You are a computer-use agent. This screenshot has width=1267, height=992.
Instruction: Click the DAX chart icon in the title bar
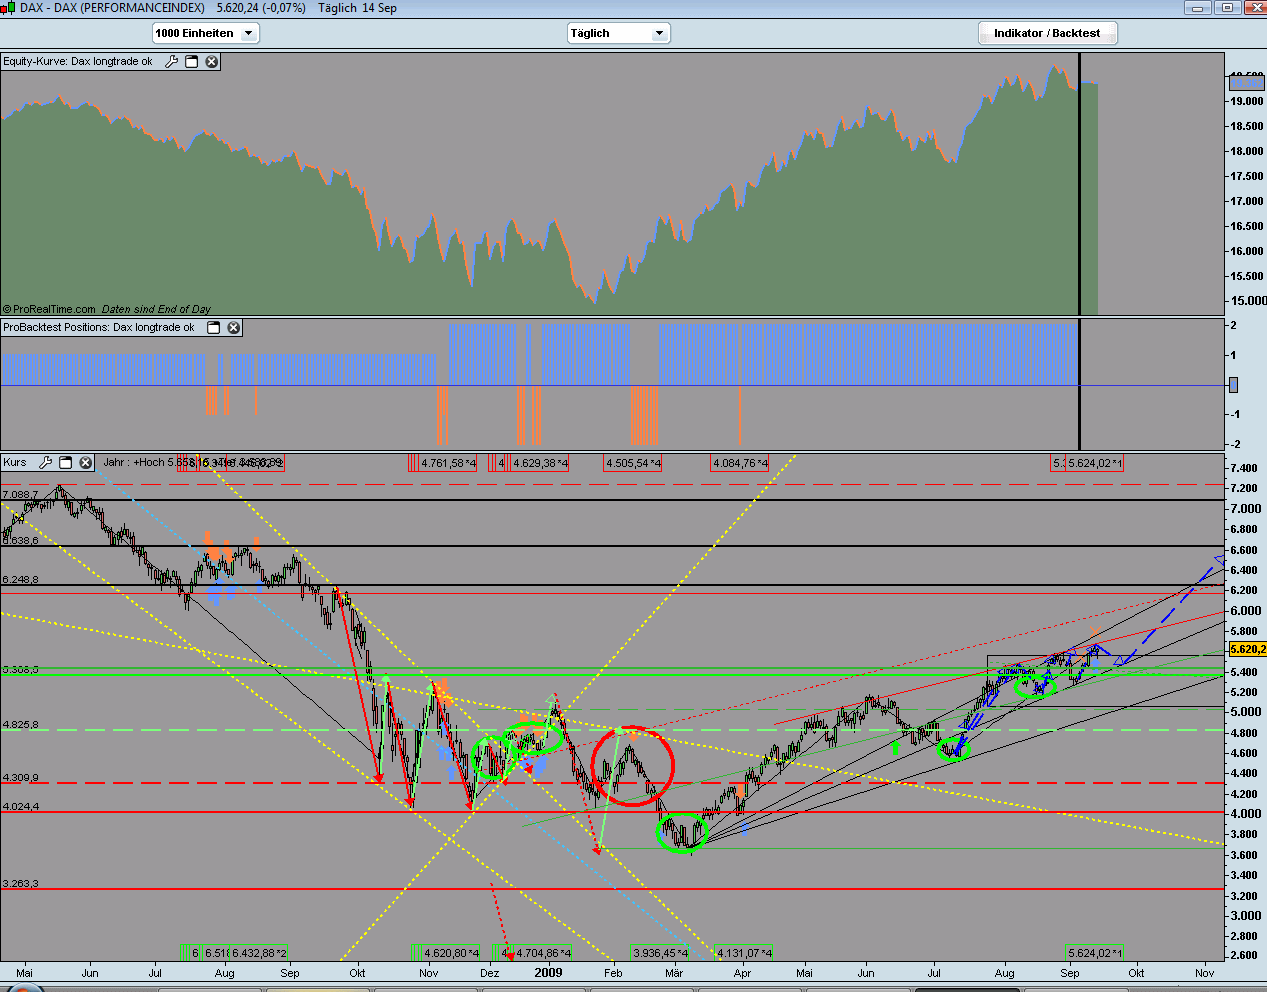(7, 6)
